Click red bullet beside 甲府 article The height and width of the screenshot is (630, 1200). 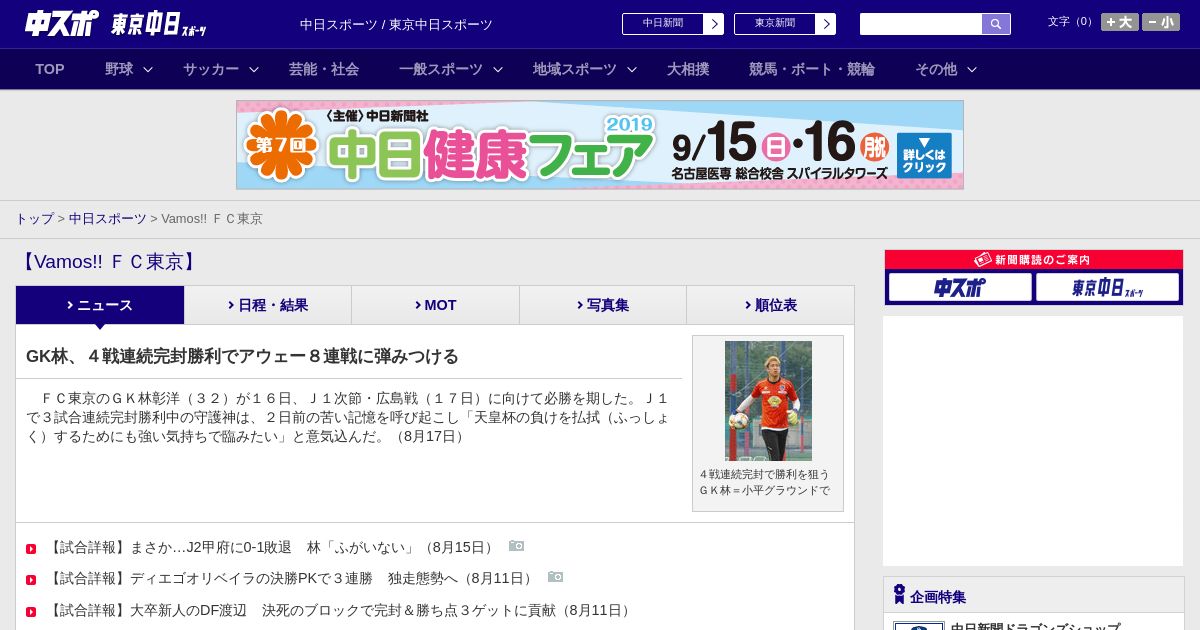(x=31, y=549)
